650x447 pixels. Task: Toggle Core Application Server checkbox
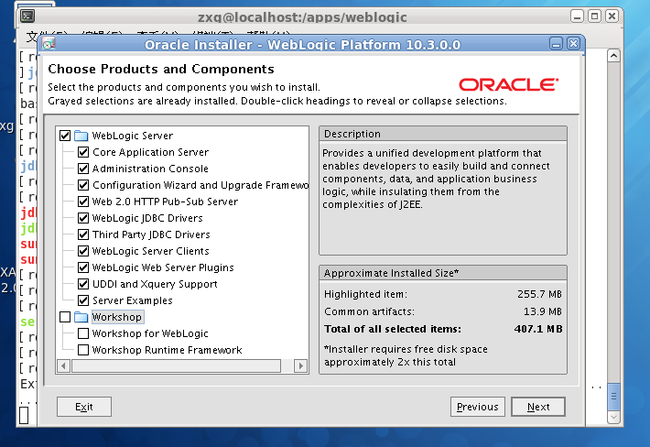click(83, 152)
